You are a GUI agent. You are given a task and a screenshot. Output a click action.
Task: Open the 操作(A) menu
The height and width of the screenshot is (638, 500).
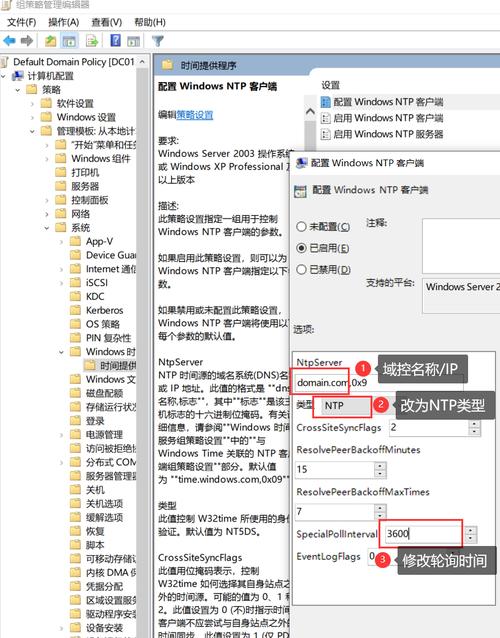63,22
